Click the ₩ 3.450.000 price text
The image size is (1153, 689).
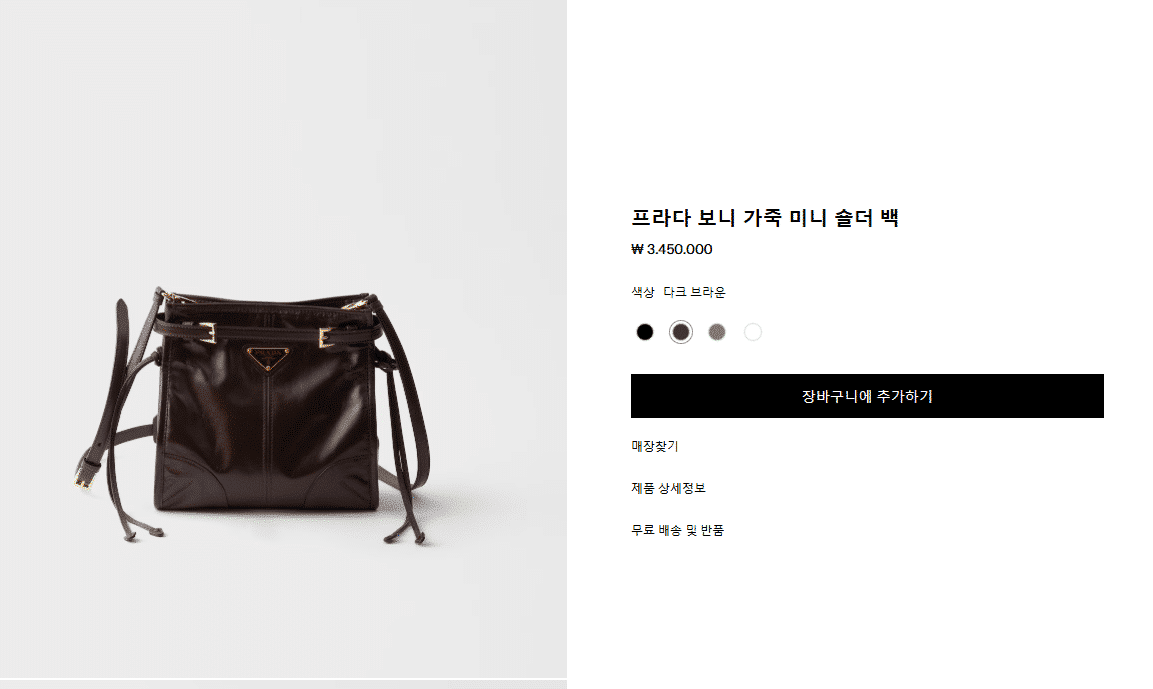pos(671,249)
